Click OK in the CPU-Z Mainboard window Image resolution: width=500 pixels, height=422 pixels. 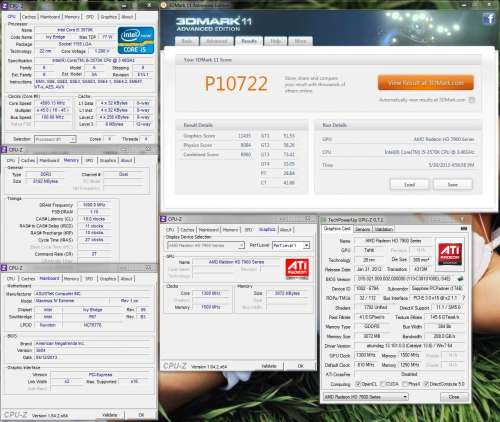(141, 415)
